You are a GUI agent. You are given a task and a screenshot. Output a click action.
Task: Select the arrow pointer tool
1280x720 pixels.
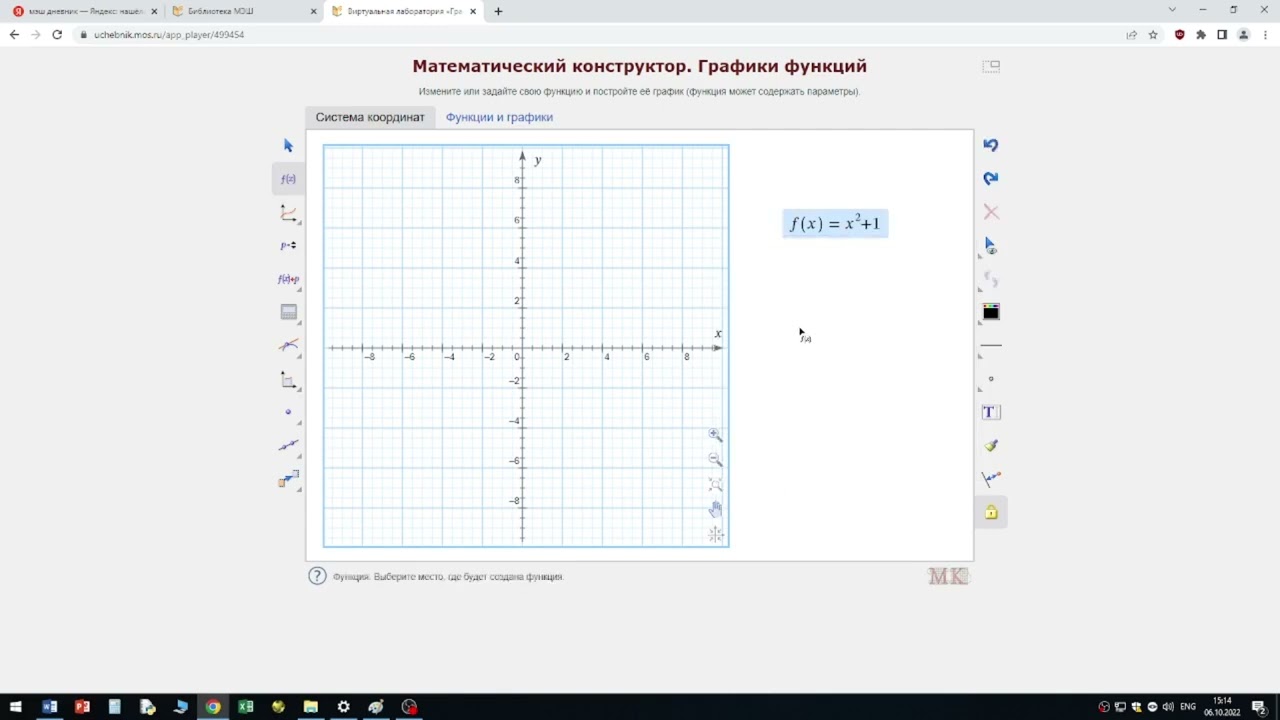tap(289, 146)
